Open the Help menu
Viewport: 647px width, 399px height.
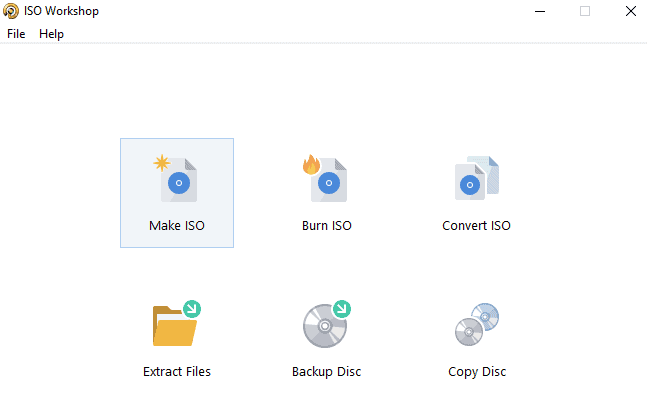point(51,34)
